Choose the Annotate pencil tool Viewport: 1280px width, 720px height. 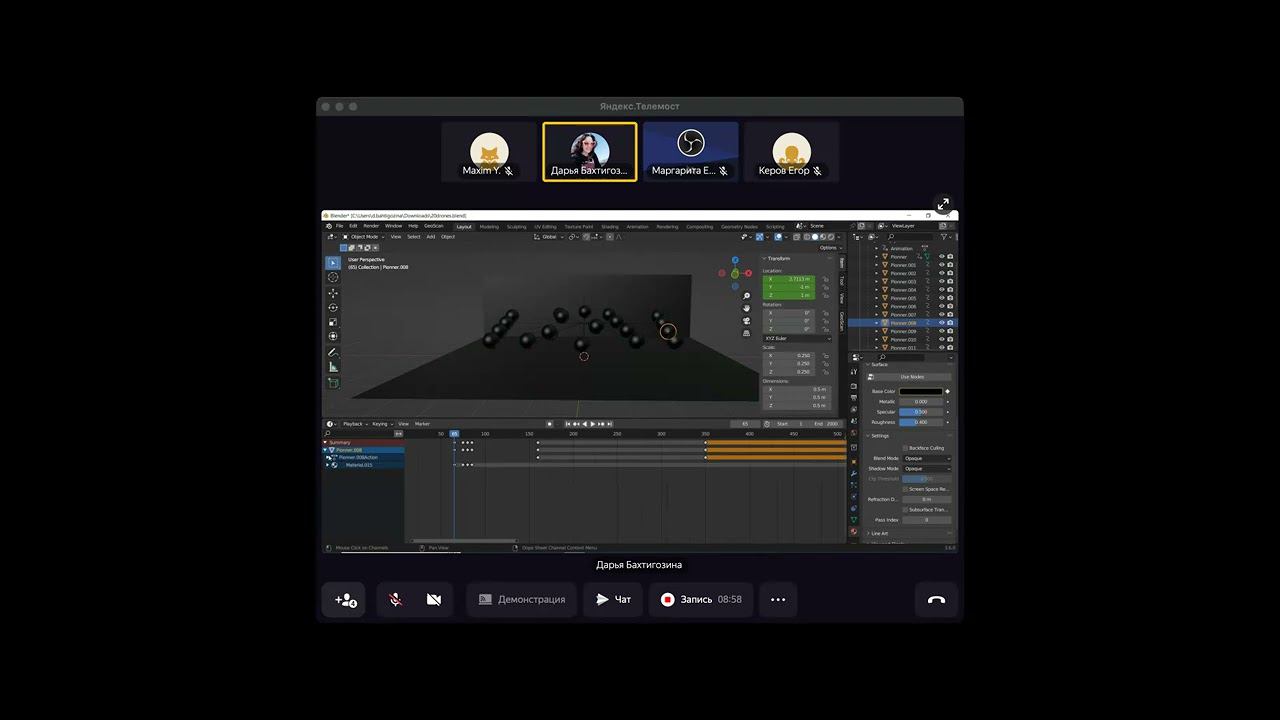coord(333,353)
